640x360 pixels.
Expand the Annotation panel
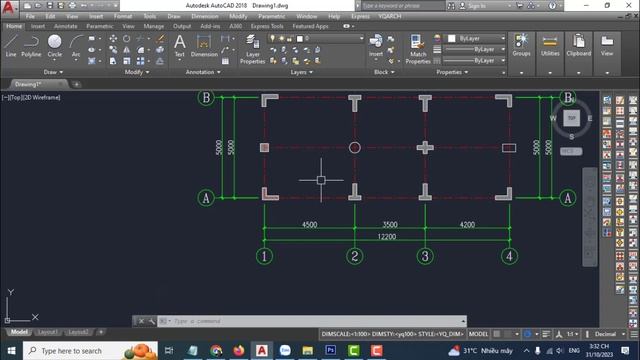[x=203, y=72]
